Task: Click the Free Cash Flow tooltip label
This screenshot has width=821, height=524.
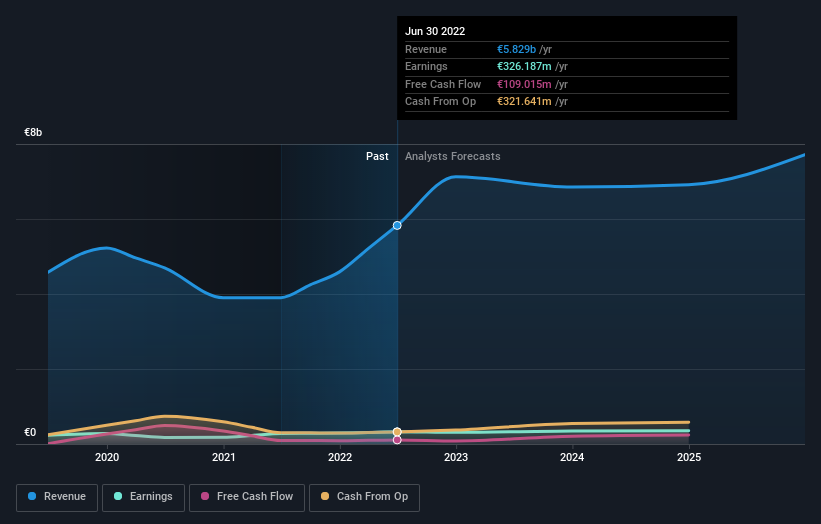Action: (x=443, y=84)
